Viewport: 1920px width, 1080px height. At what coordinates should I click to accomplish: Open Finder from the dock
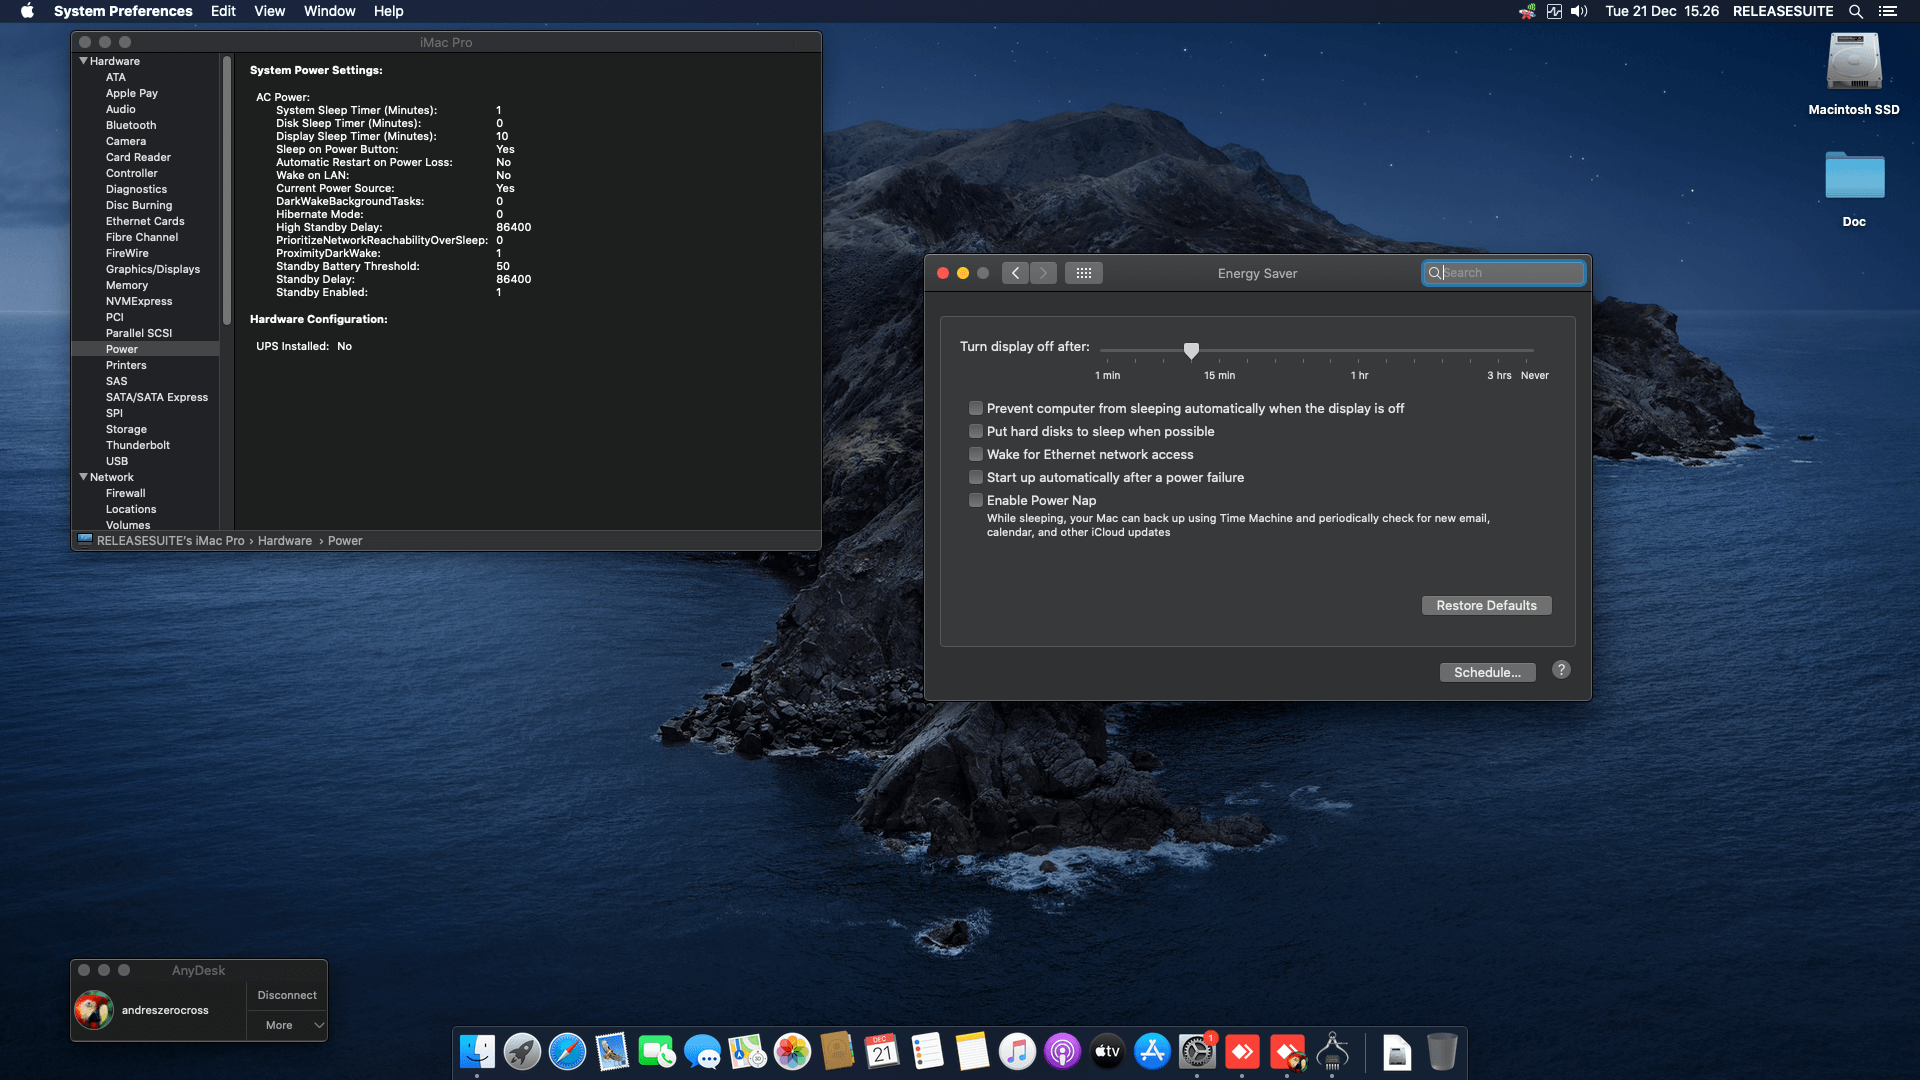point(477,1052)
